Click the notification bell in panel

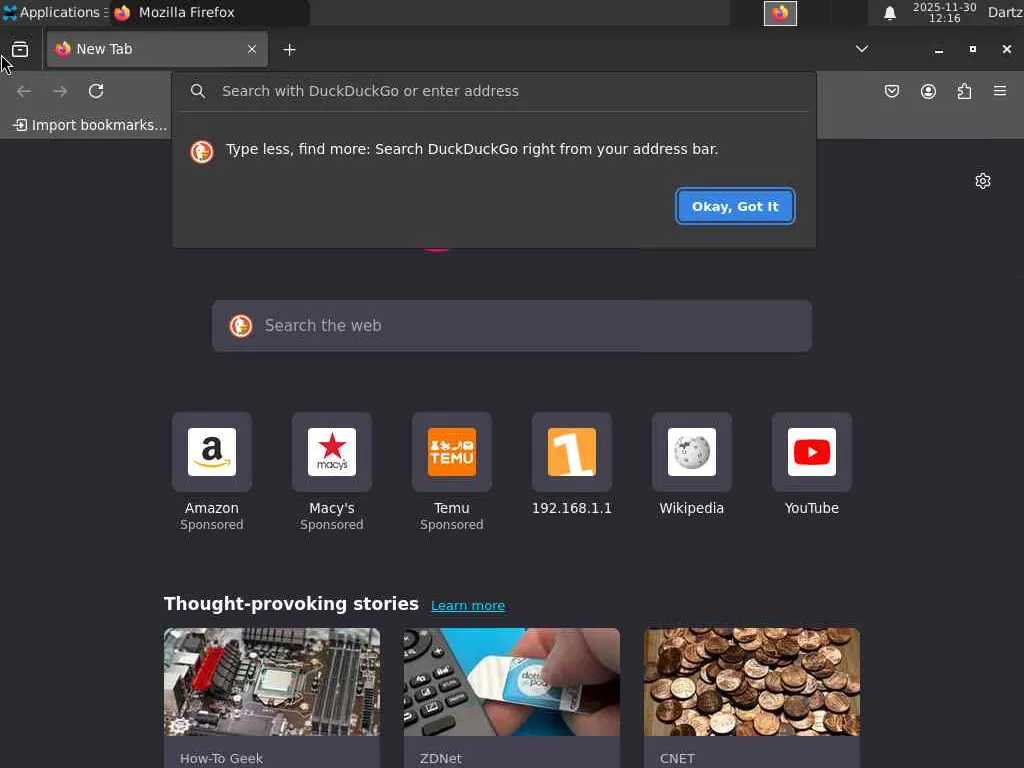[889, 13]
